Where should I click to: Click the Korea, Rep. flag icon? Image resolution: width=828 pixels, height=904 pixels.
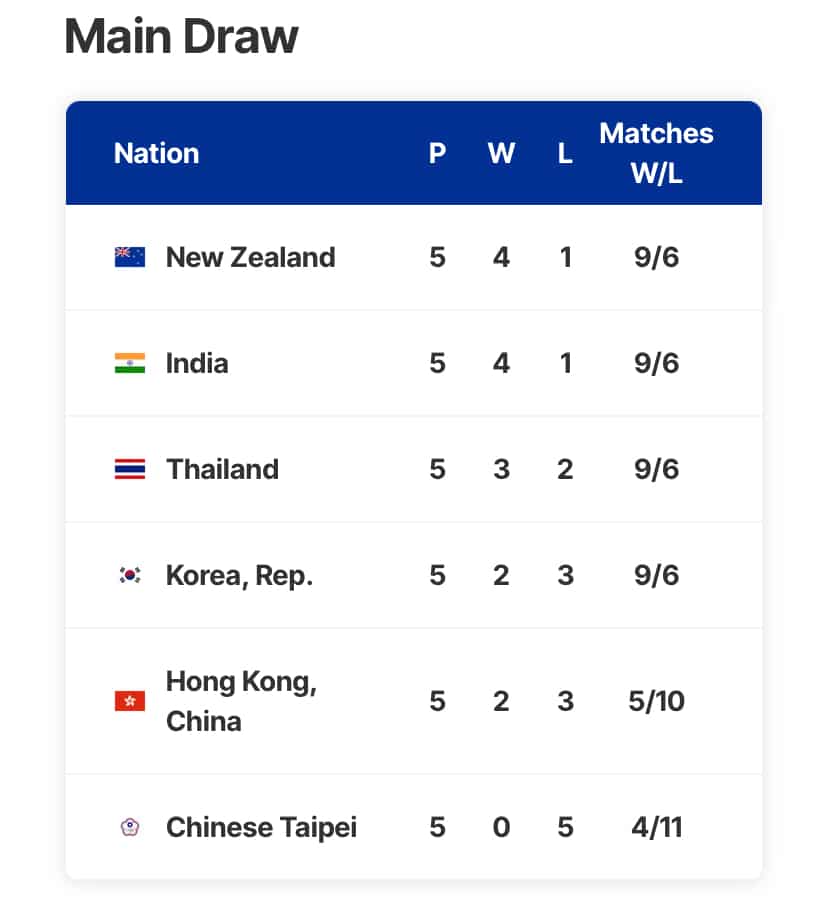130,575
